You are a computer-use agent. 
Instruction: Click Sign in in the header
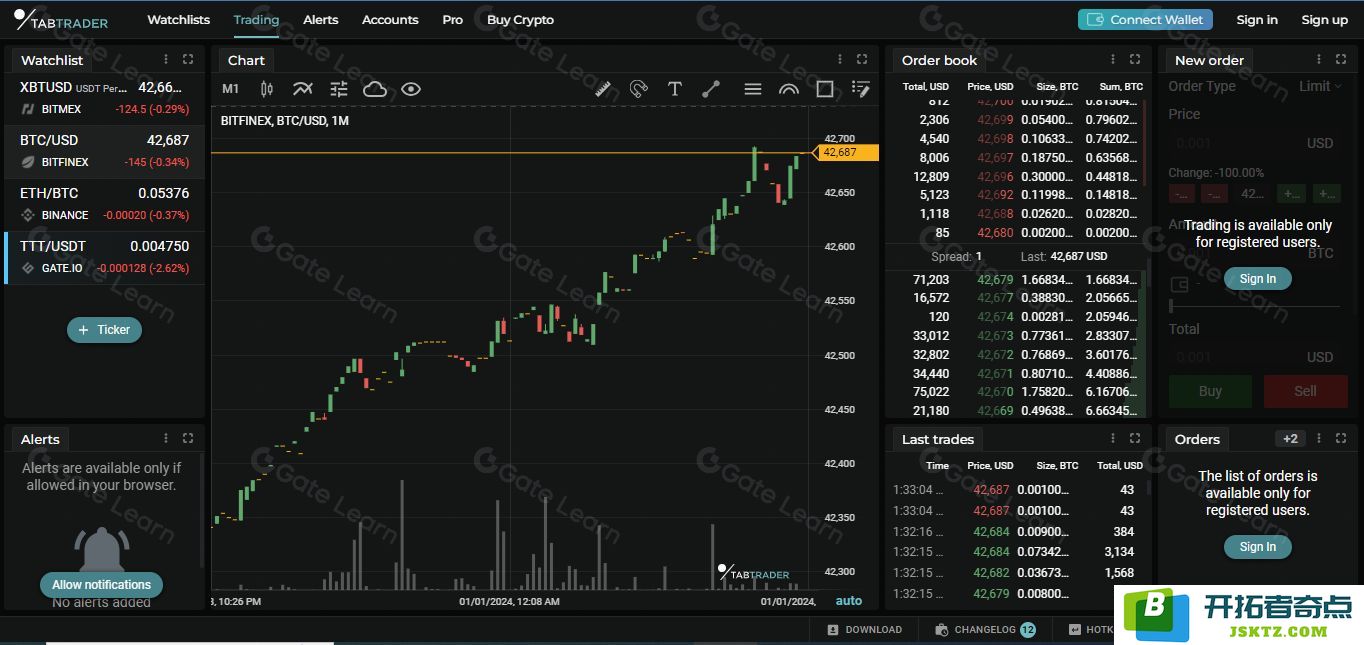1257,20
